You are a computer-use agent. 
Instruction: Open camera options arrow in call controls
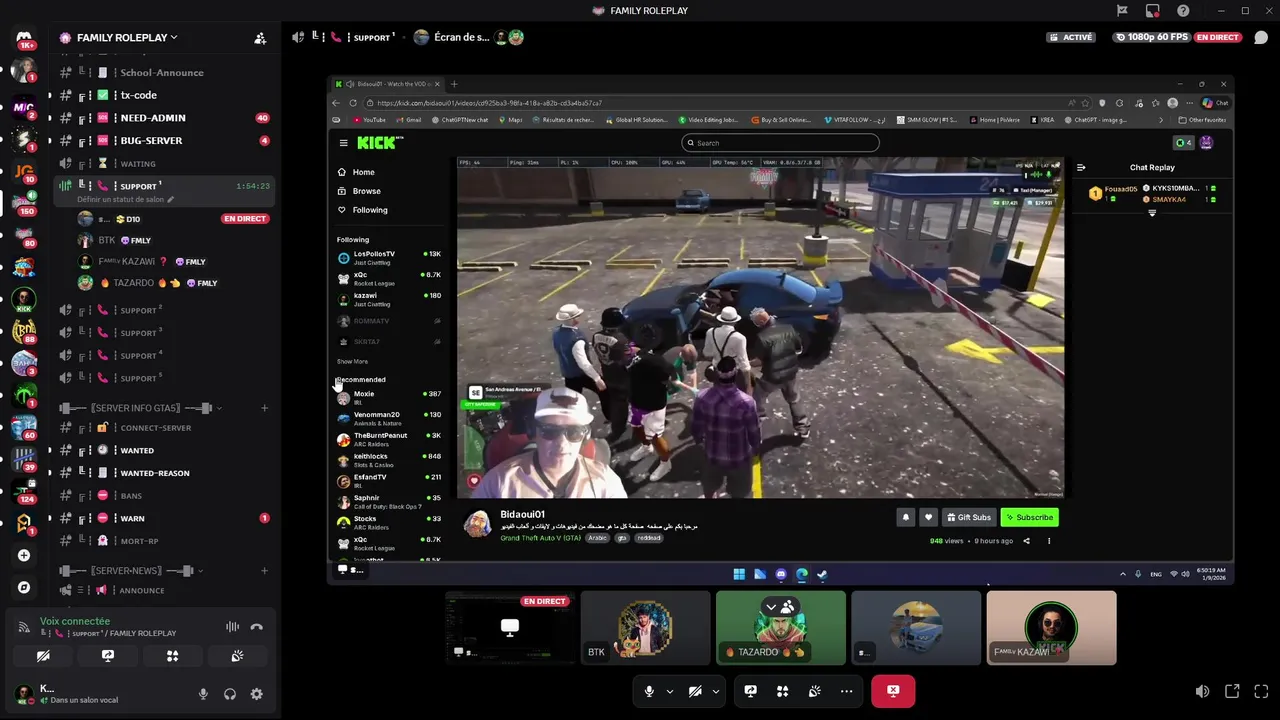pyautogui.click(x=716, y=691)
